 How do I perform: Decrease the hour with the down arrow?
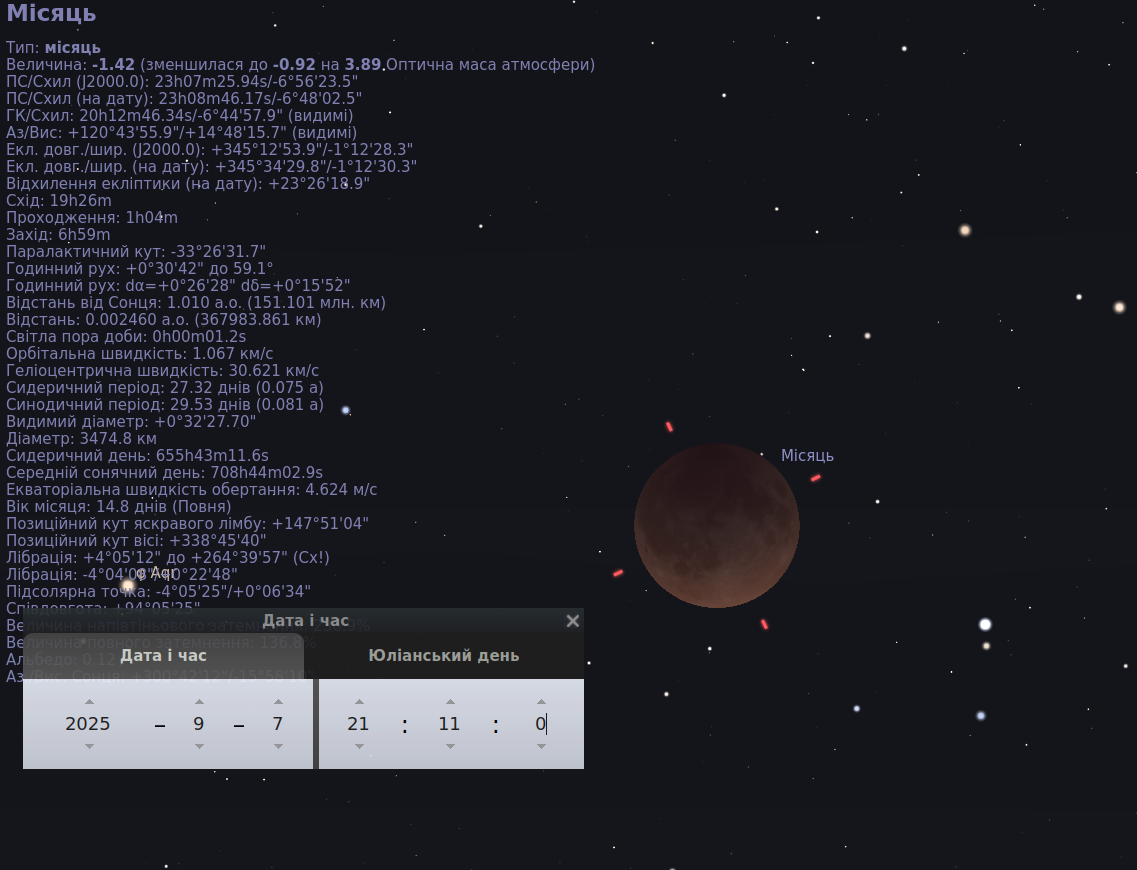point(360,746)
